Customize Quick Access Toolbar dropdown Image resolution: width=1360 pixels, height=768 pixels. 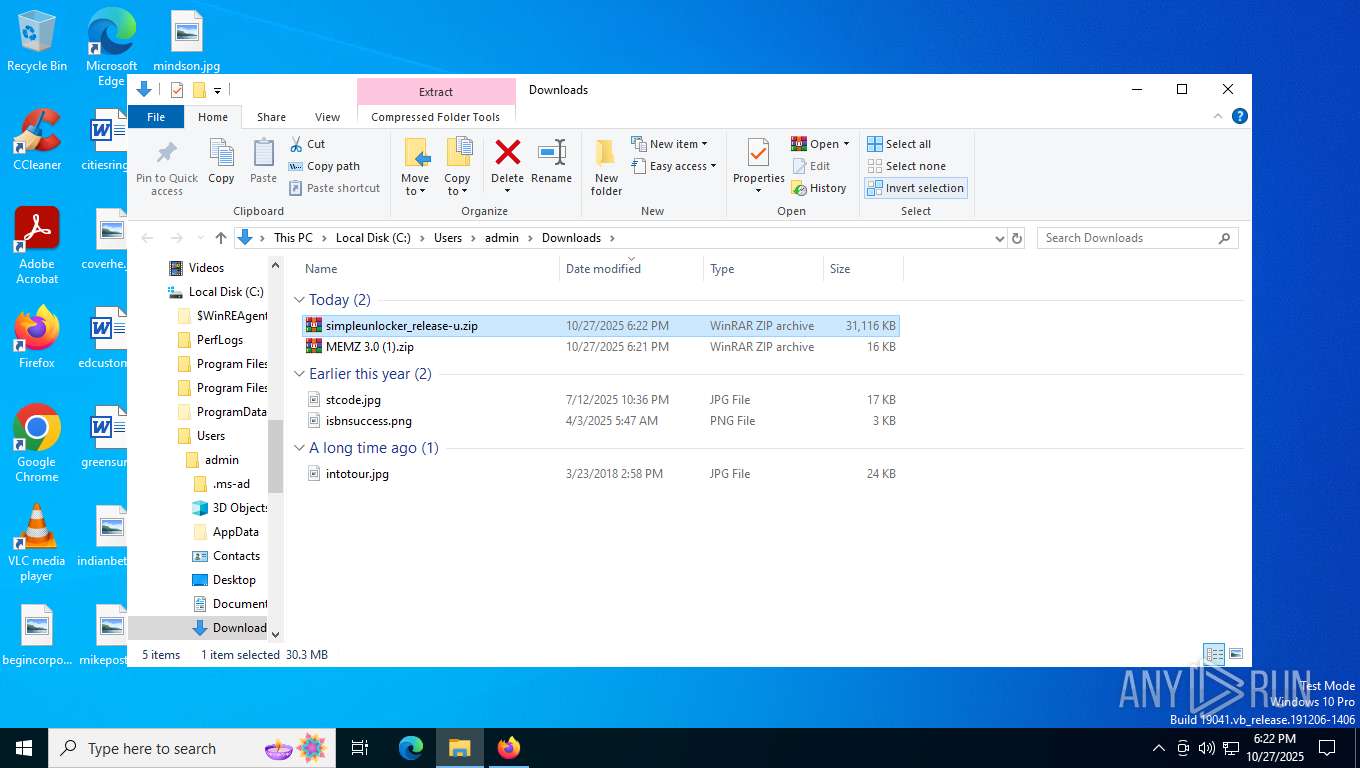click(x=217, y=90)
